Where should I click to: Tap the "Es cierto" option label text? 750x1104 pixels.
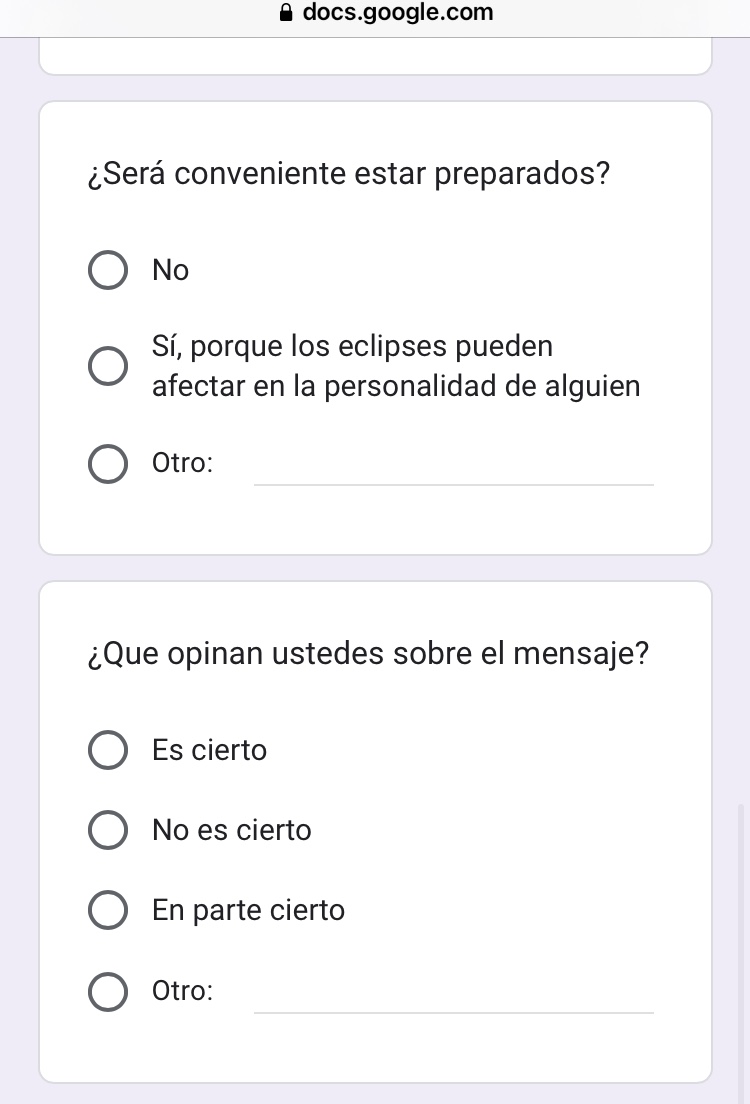click(x=210, y=750)
